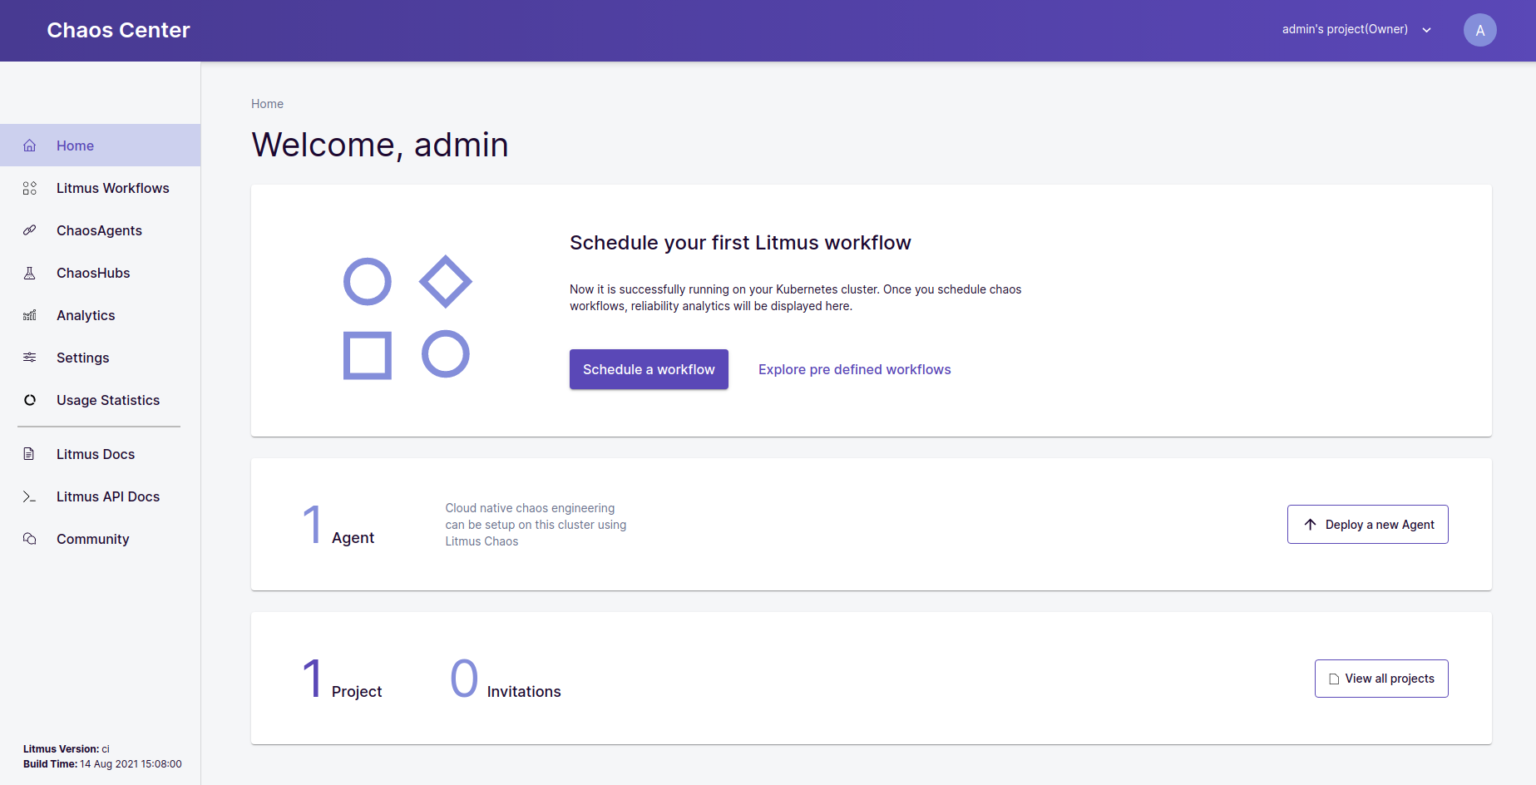Open Litmus Workflows using its grid icon

click(x=28, y=187)
